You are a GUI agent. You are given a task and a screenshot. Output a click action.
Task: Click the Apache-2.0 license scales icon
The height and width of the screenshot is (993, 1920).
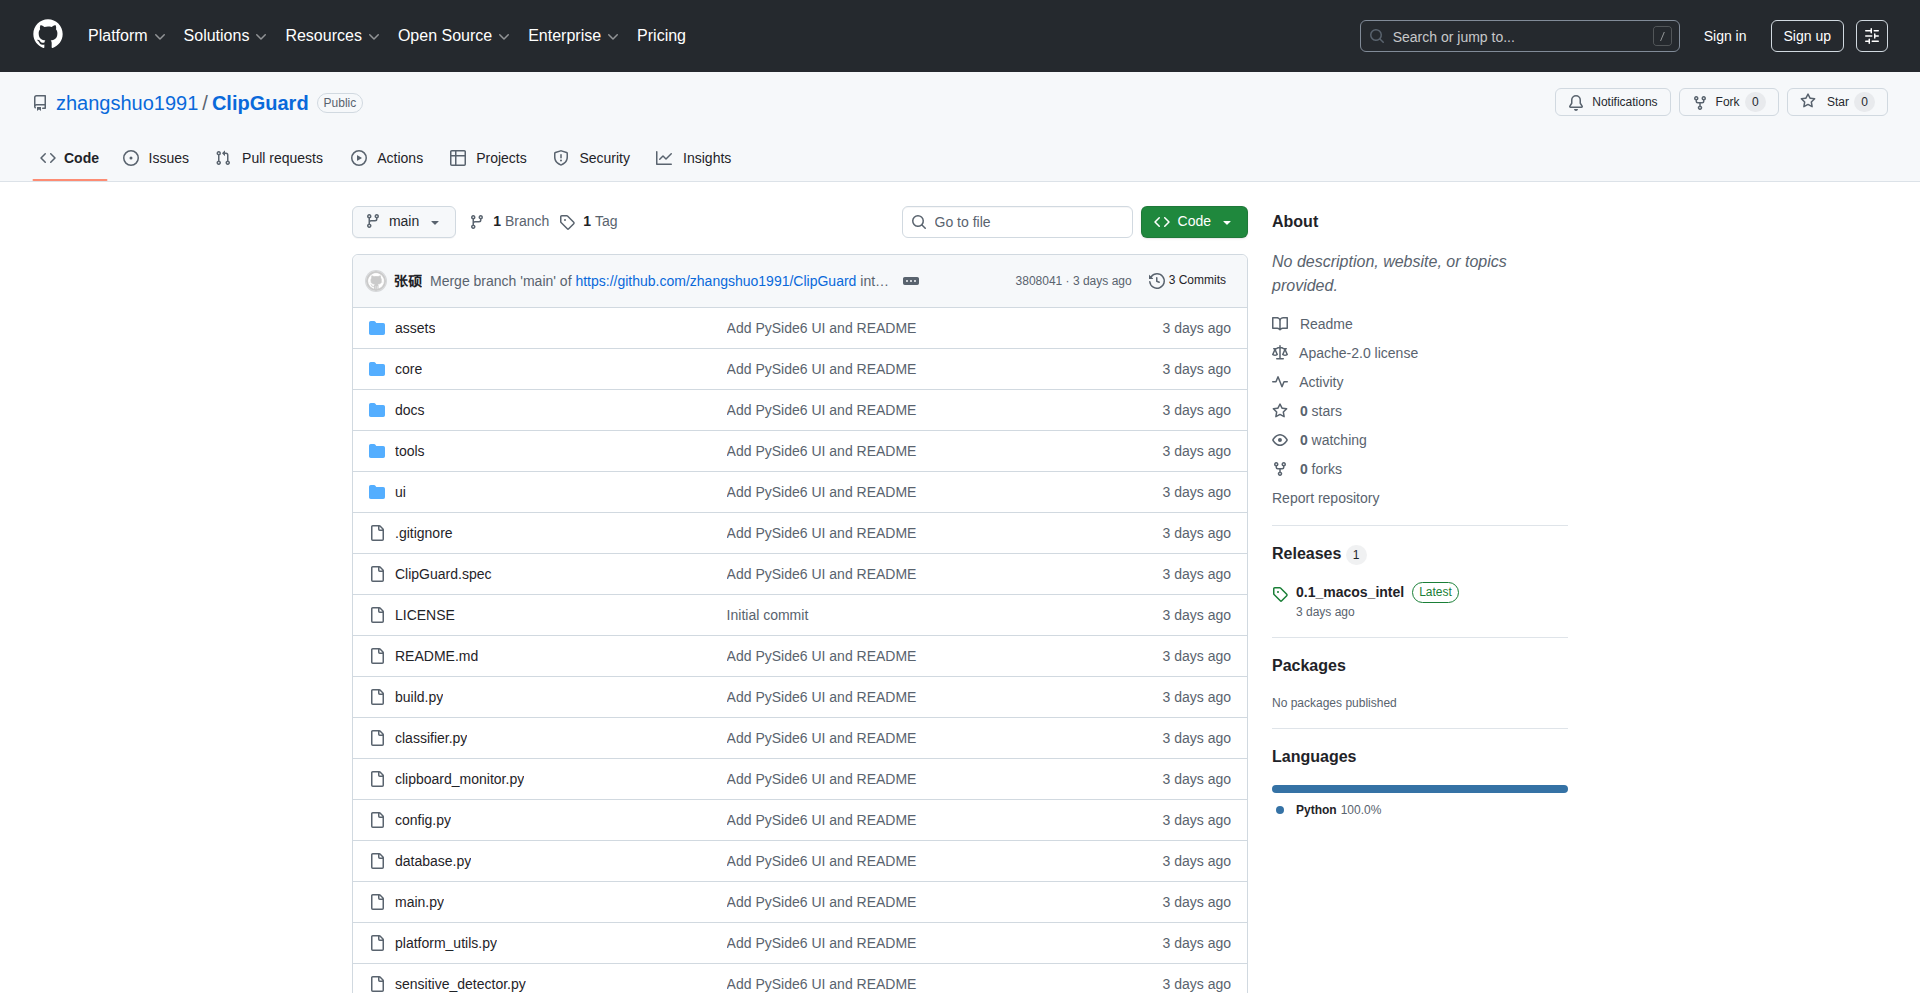coord(1280,352)
